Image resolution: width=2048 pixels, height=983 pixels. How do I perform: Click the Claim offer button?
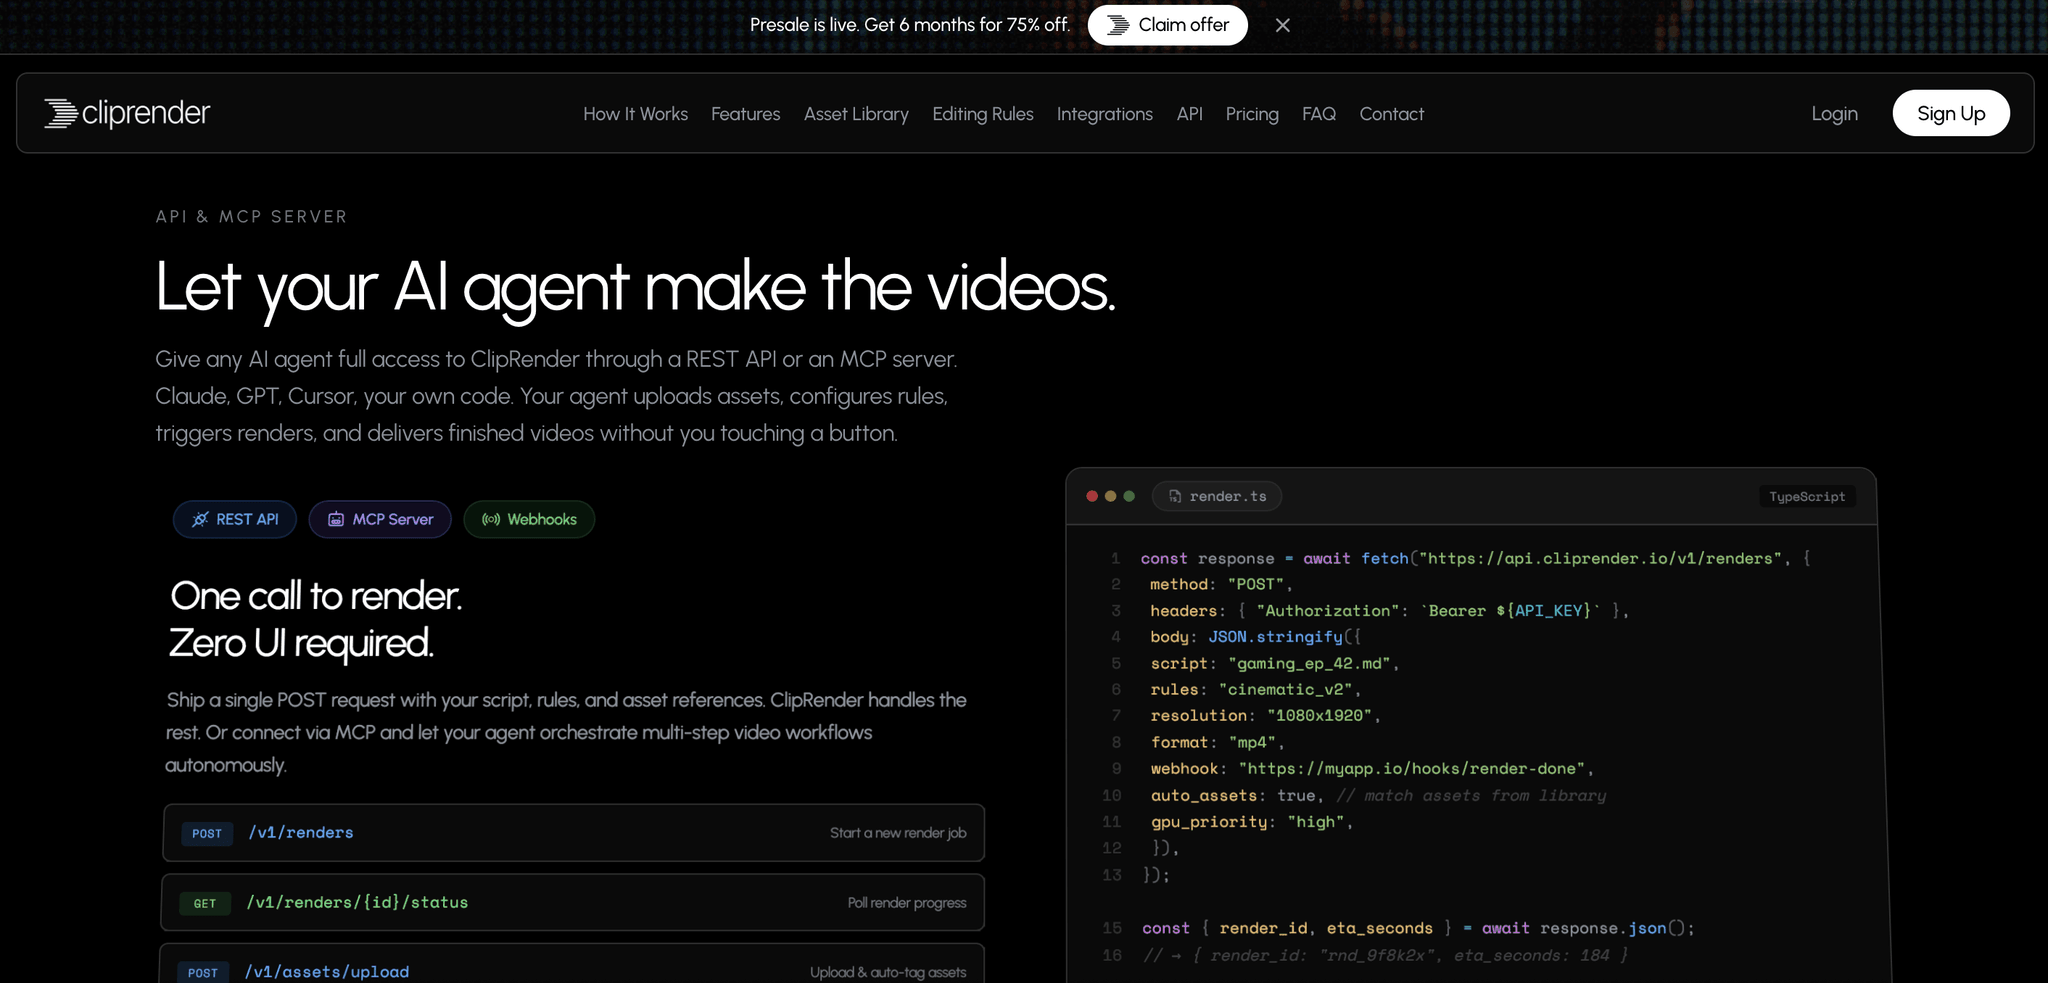click(x=1167, y=25)
